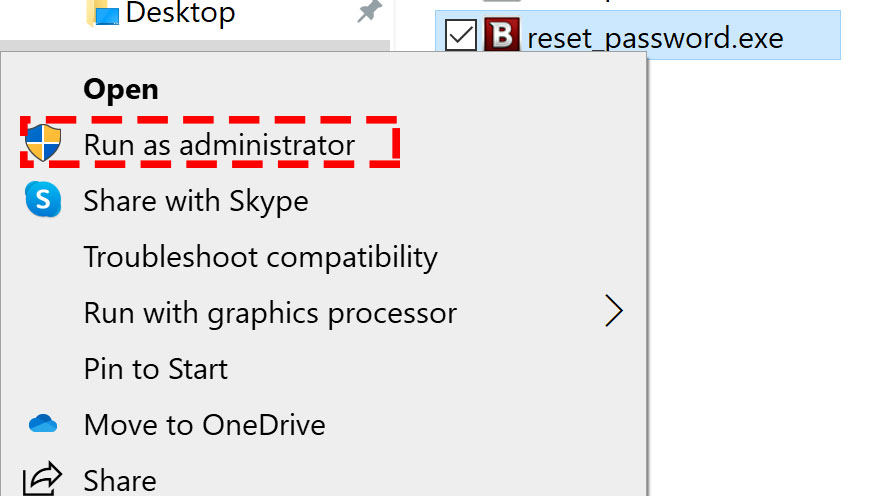Screen dimensions: 880x496
Task: Uncheck the reset_password.exe checkbox
Action: pos(460,35)
